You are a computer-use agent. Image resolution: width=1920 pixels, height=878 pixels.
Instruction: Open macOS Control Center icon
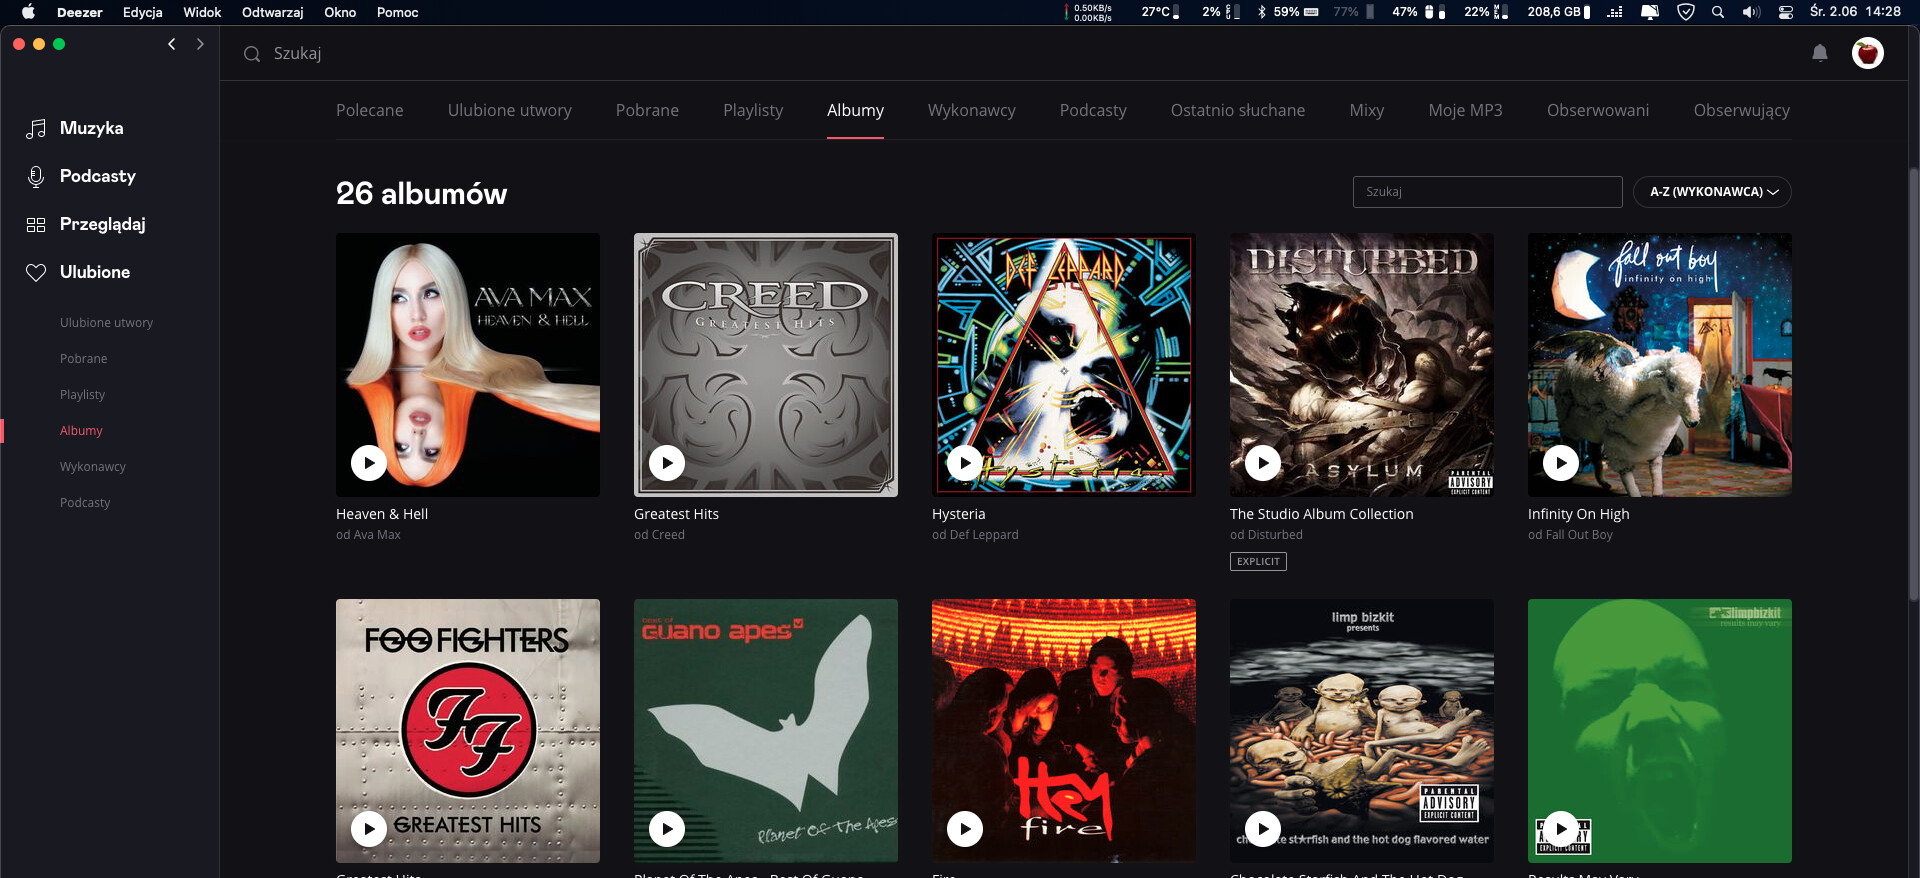point(1786,12)
